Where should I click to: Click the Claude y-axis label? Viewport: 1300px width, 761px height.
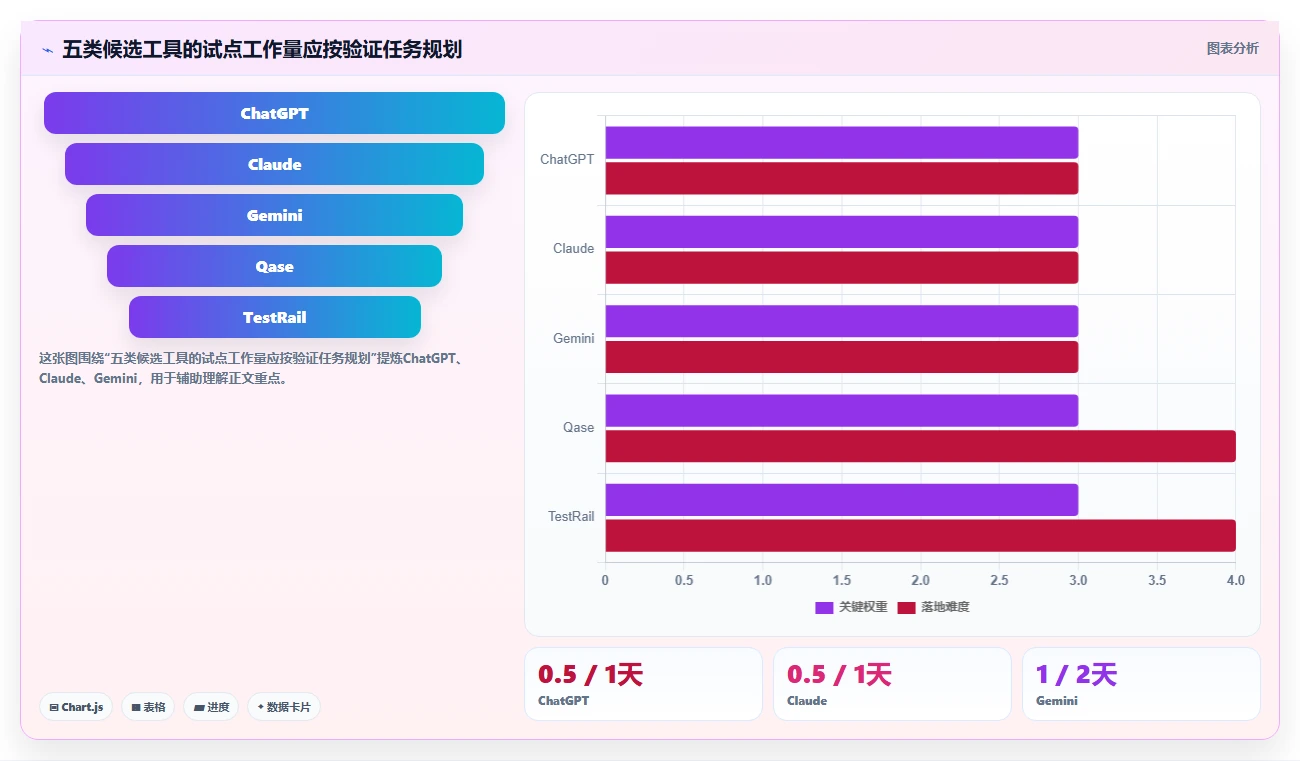click(x=573, y=249)
